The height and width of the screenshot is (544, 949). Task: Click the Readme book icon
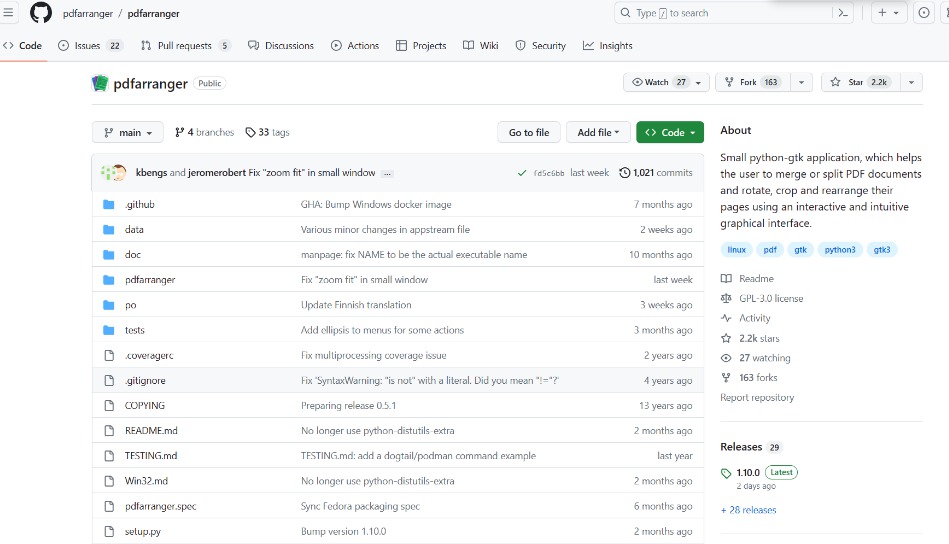coord(726,278)
